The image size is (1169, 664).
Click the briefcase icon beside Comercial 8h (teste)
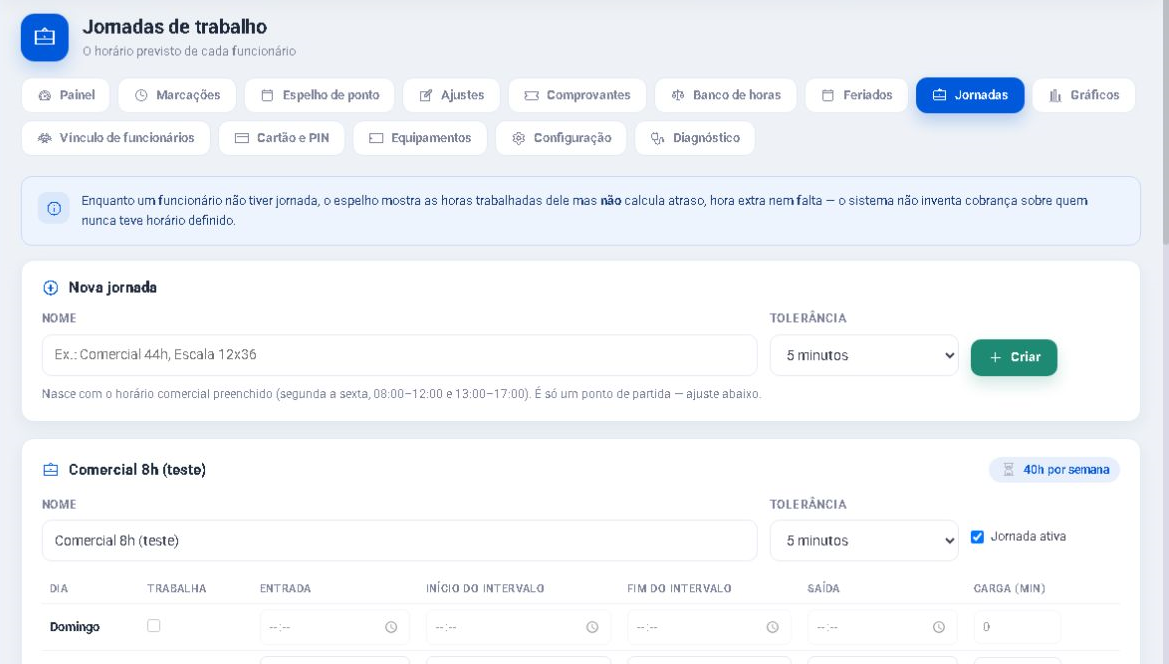51,469
